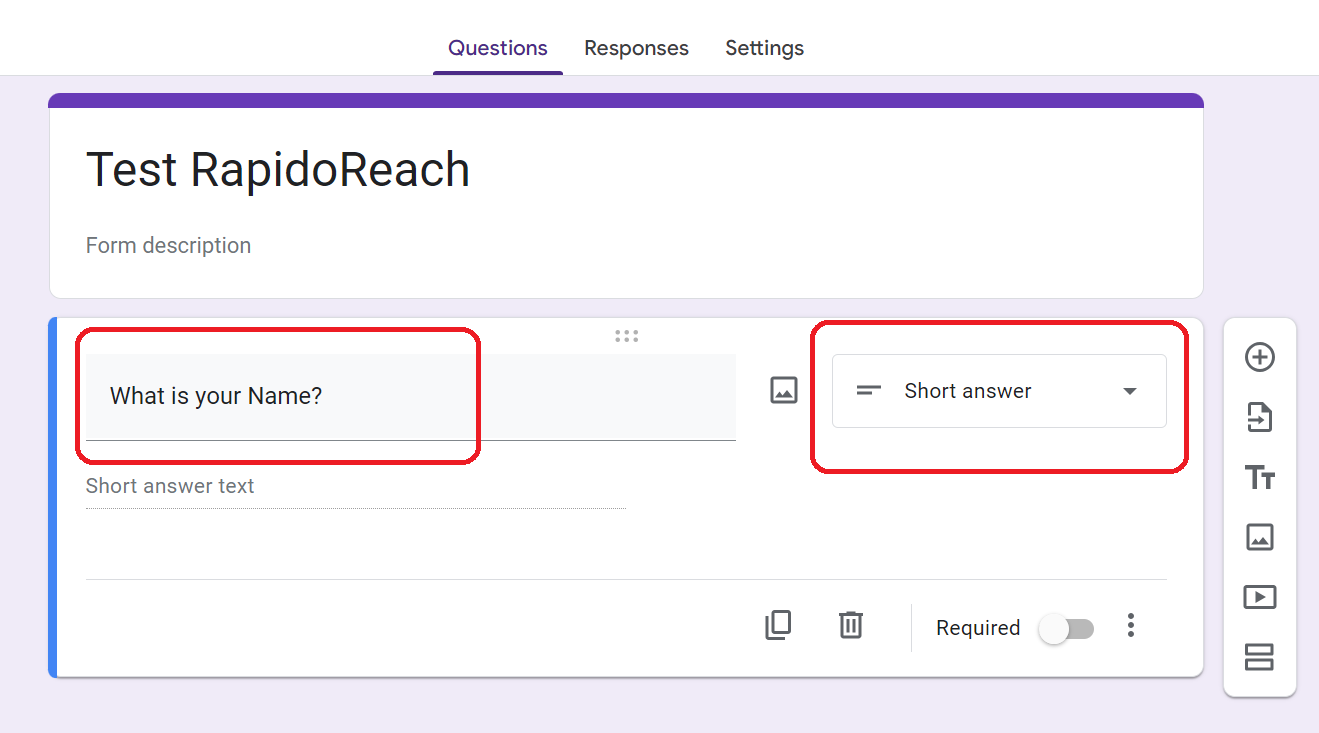Add a new question using plus icon

(x=1259, y=357)
